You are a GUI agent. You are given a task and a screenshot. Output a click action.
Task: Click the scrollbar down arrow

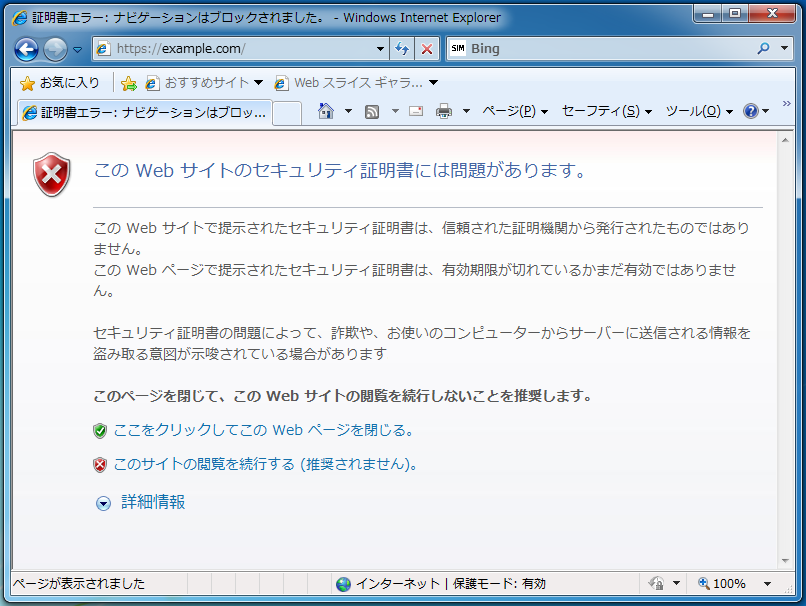[x=785, y=561]
